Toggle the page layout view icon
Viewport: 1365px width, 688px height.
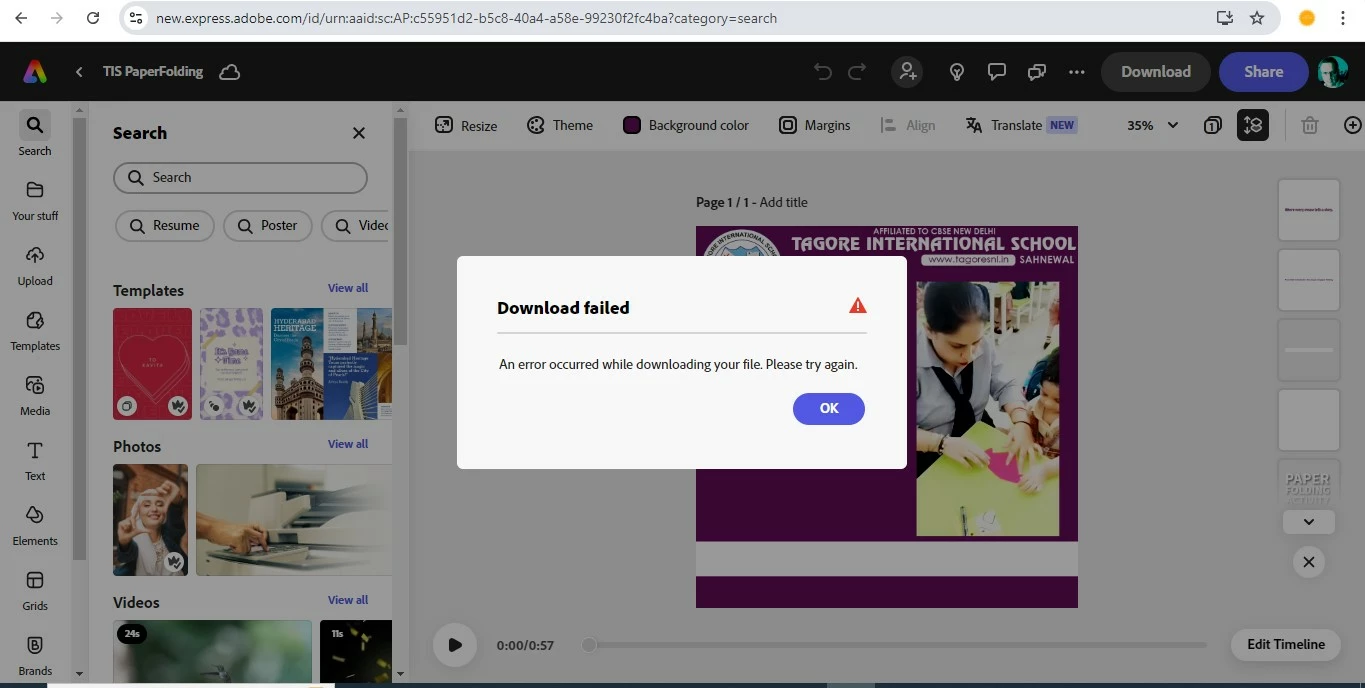pyautogui.click(x=1253, y=125)
